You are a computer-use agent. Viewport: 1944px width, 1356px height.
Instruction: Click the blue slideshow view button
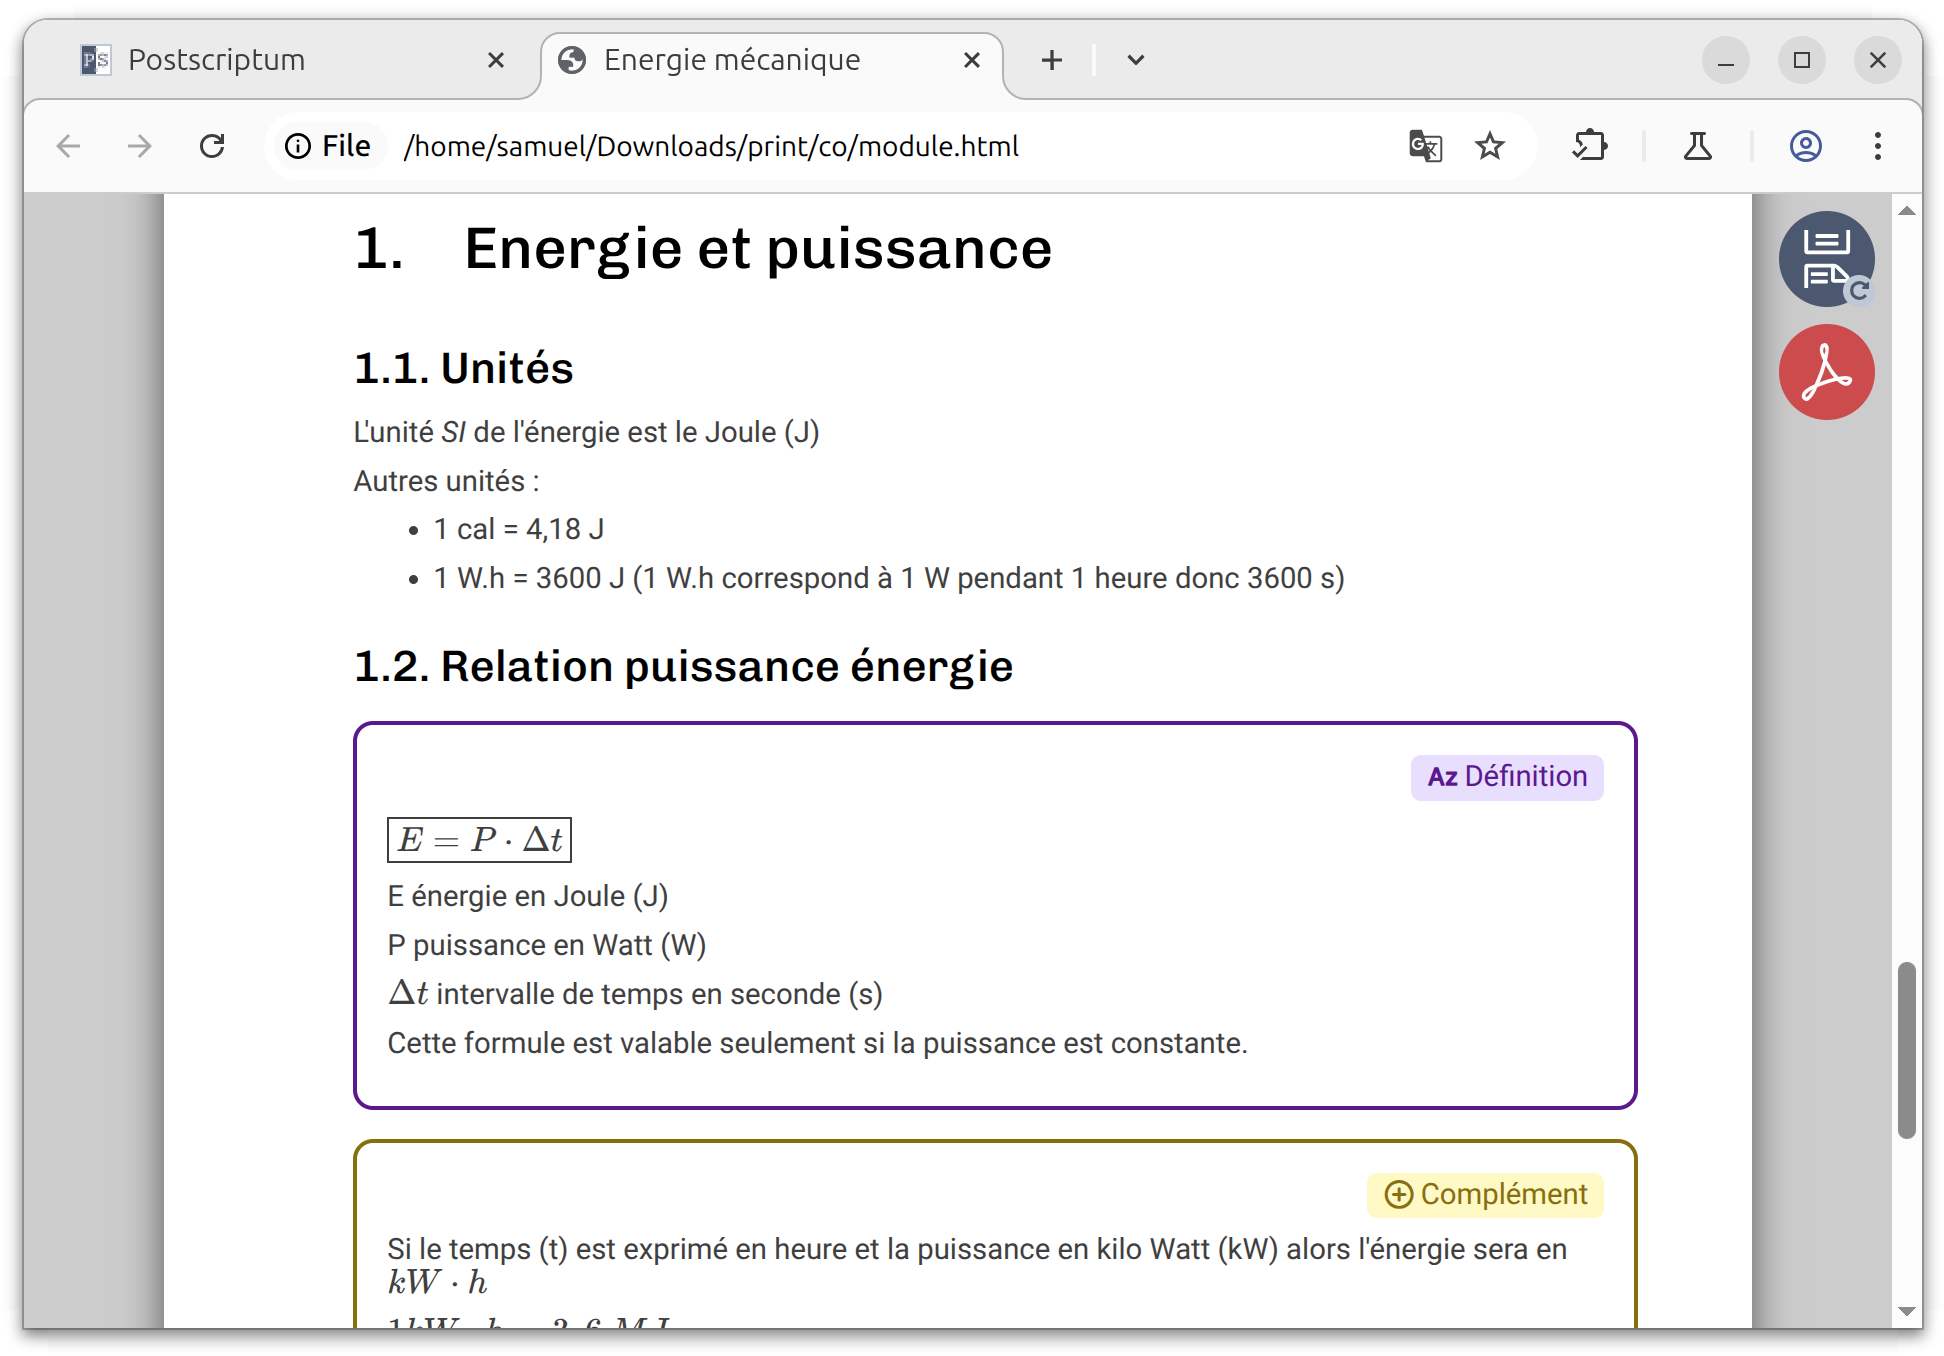[x=1826, y=258]
